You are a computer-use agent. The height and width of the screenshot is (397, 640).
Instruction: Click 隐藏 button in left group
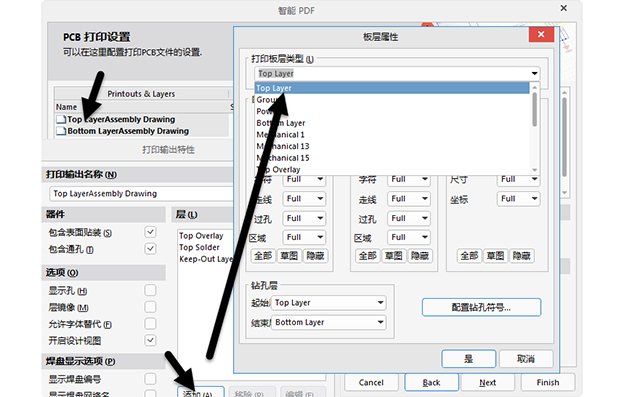pos(315,256)
